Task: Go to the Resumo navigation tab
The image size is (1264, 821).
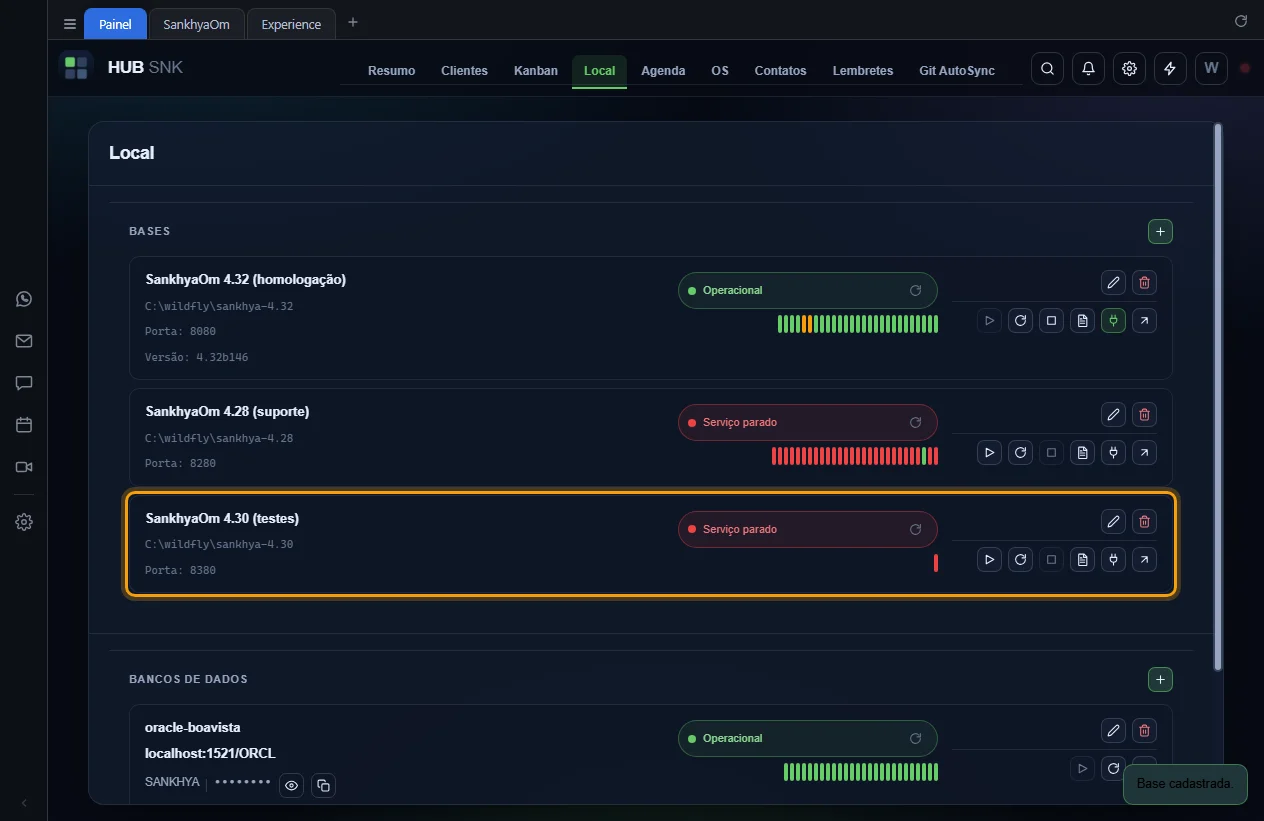Action: 391,71
